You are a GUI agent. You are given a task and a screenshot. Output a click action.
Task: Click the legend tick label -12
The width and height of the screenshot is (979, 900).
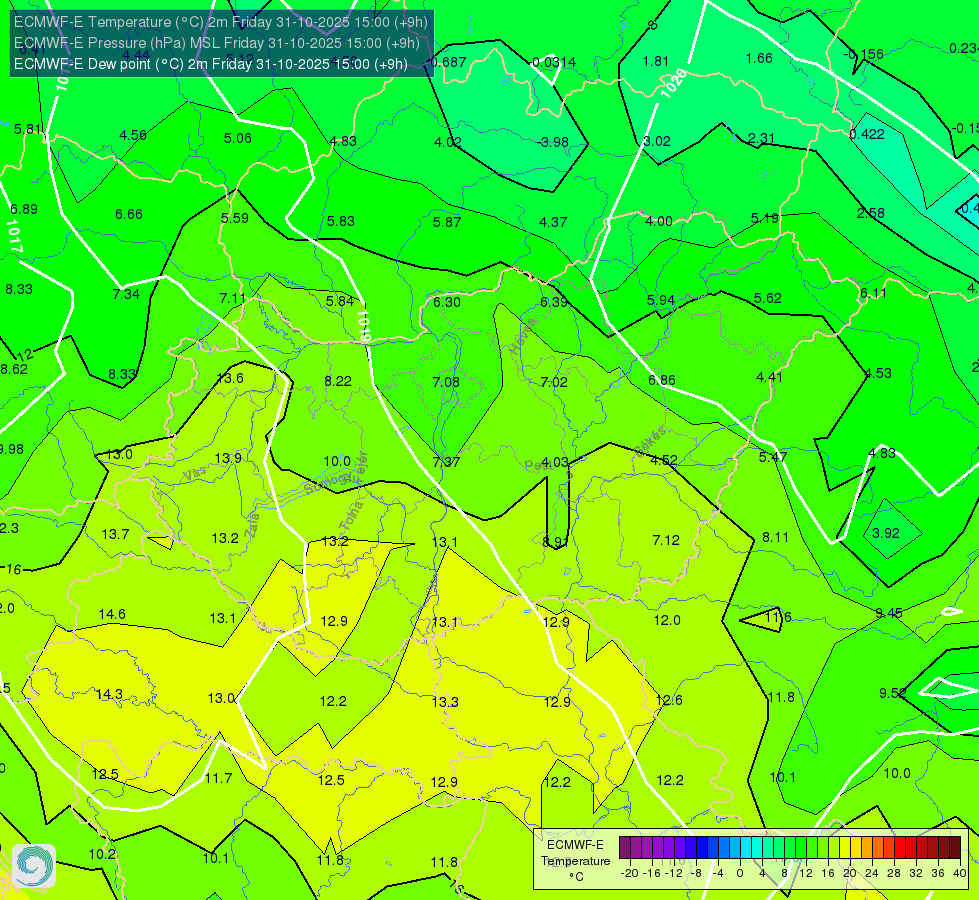673,873
